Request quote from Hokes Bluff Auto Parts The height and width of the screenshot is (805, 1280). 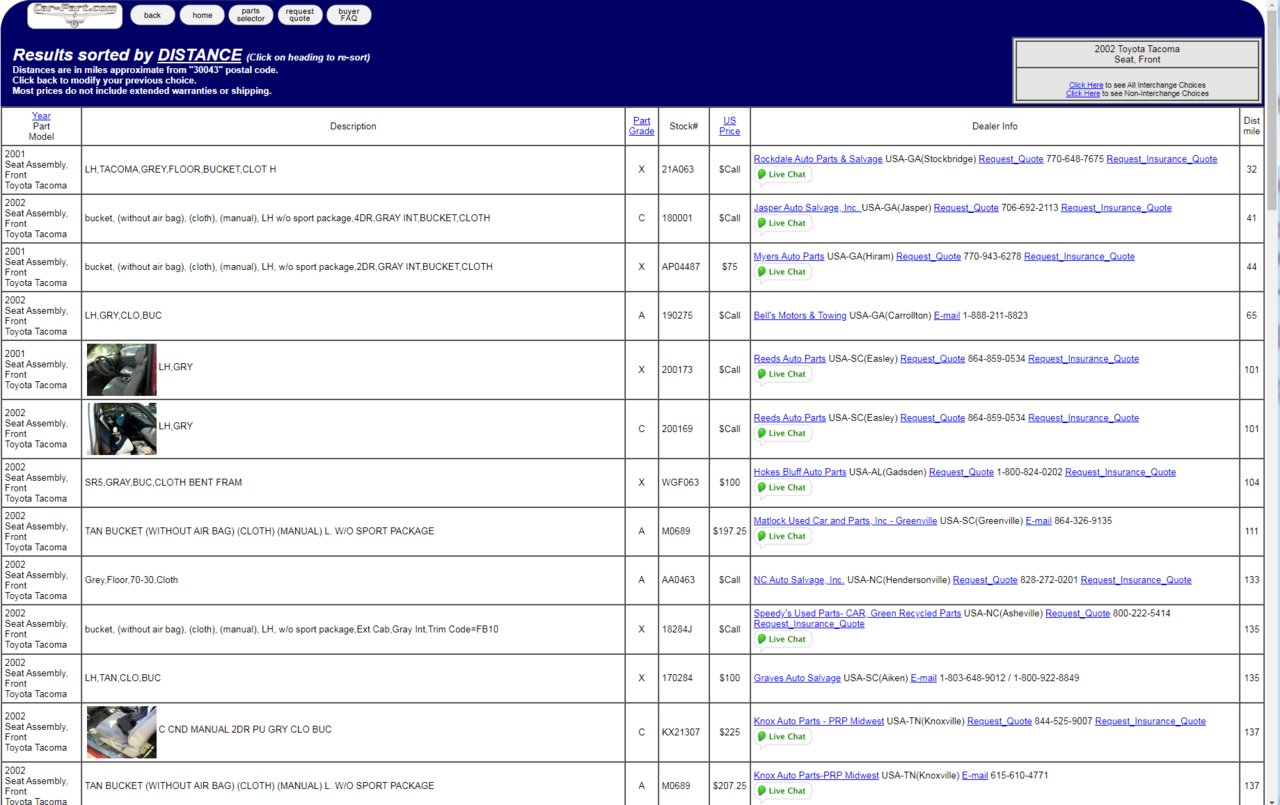[961, 472]
